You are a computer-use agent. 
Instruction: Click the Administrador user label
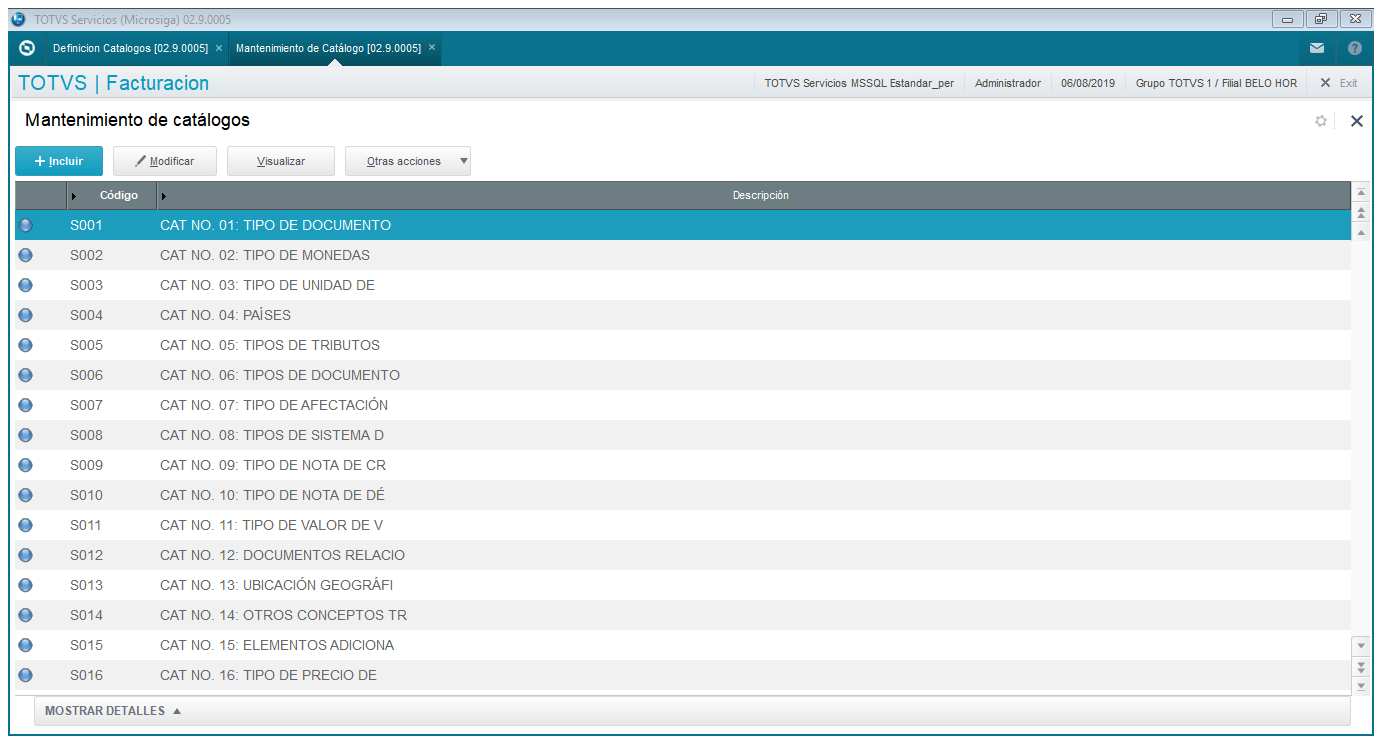pyautogui.click(x=1008, y=83)
